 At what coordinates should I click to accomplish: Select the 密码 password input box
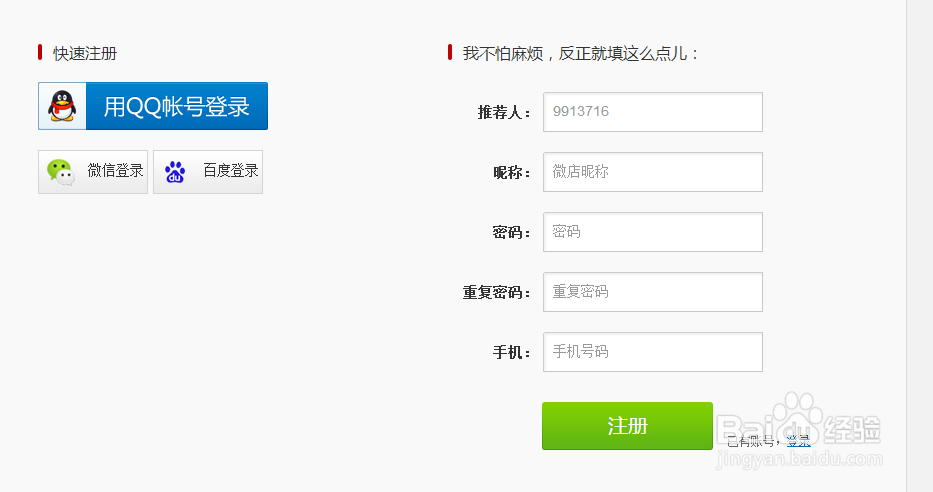[652, 232]
